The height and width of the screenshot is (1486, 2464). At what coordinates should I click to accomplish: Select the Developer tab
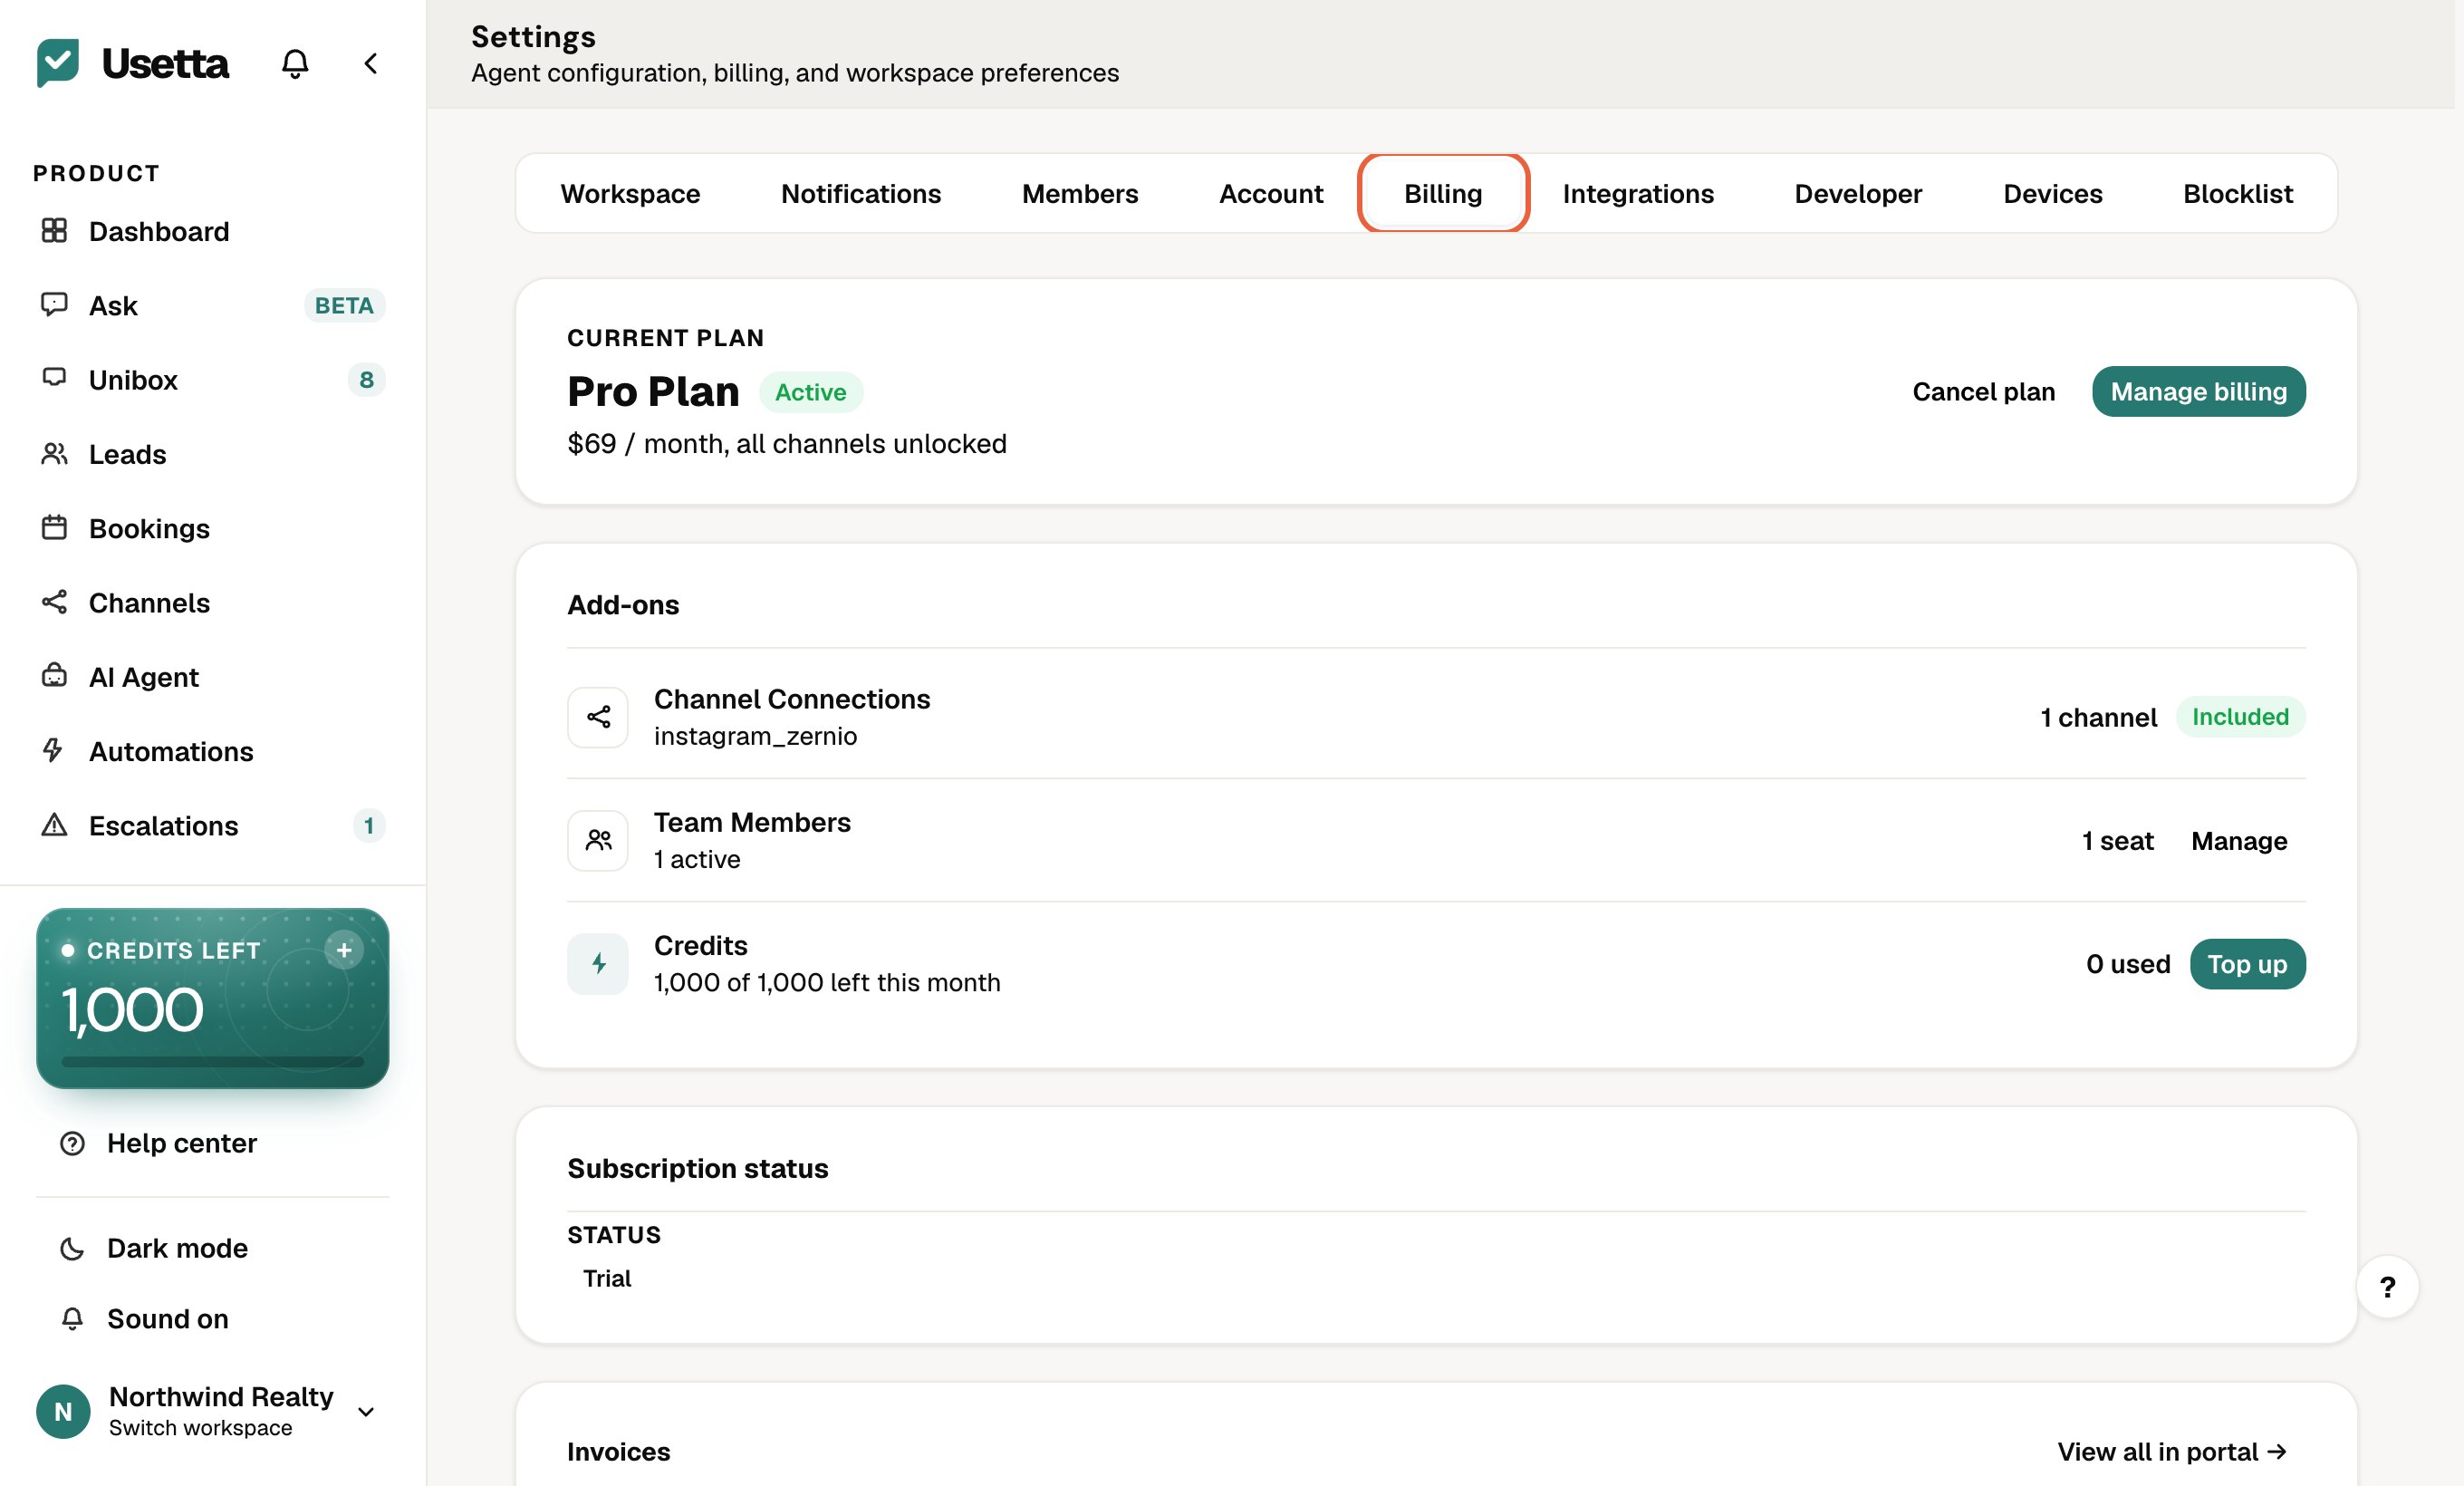click(x=1858, y=193)
